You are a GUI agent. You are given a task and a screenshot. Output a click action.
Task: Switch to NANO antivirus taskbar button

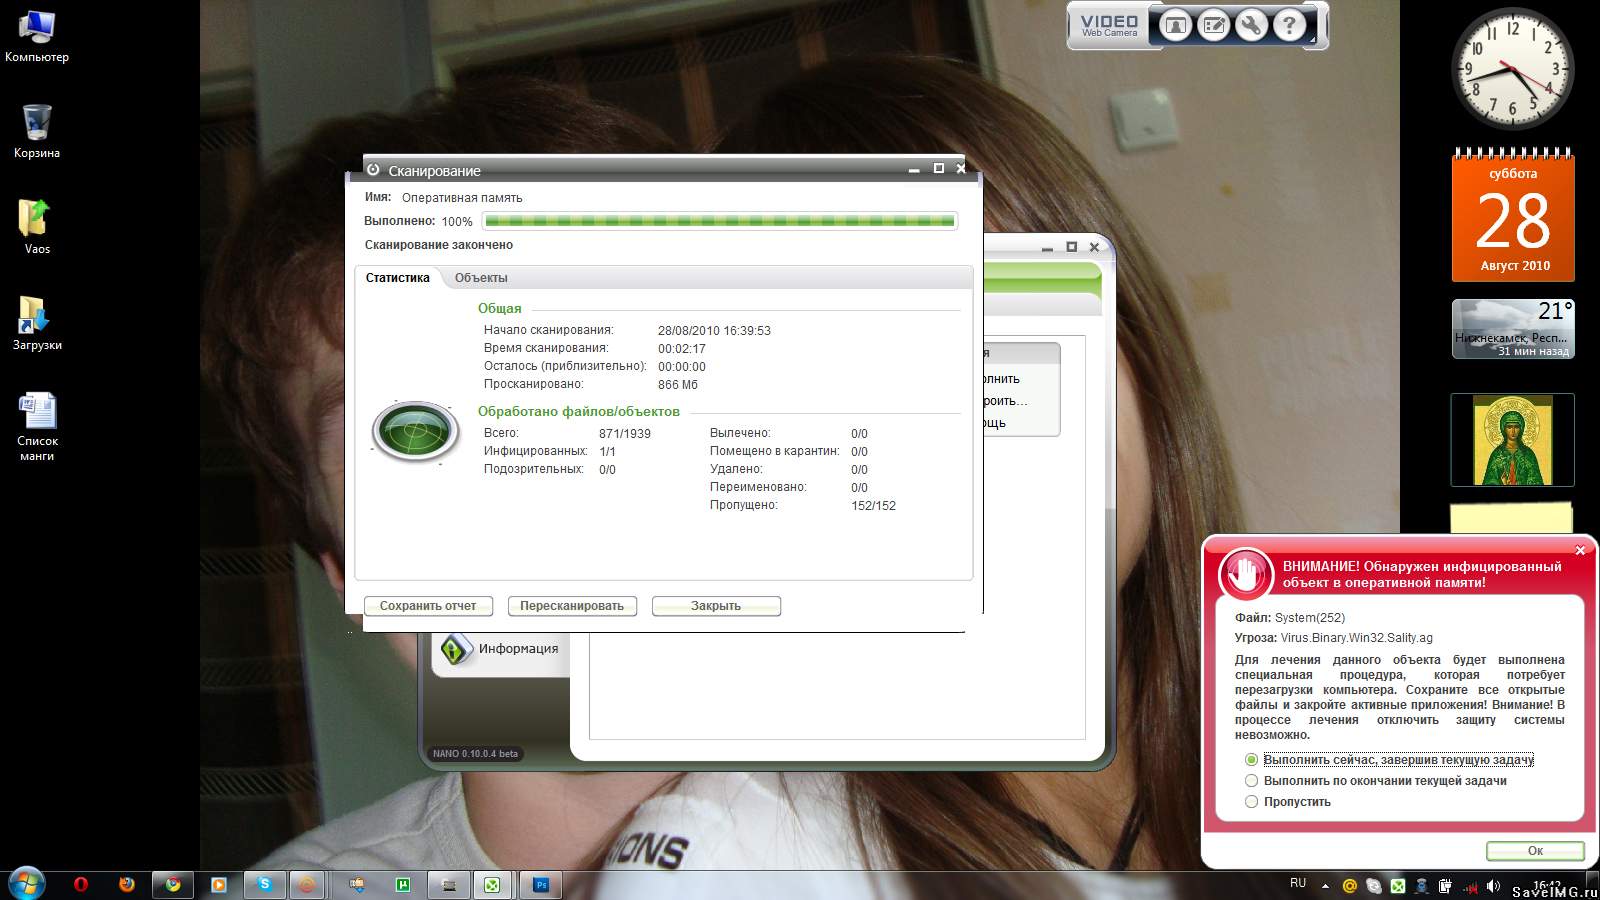tap(492, 884)
